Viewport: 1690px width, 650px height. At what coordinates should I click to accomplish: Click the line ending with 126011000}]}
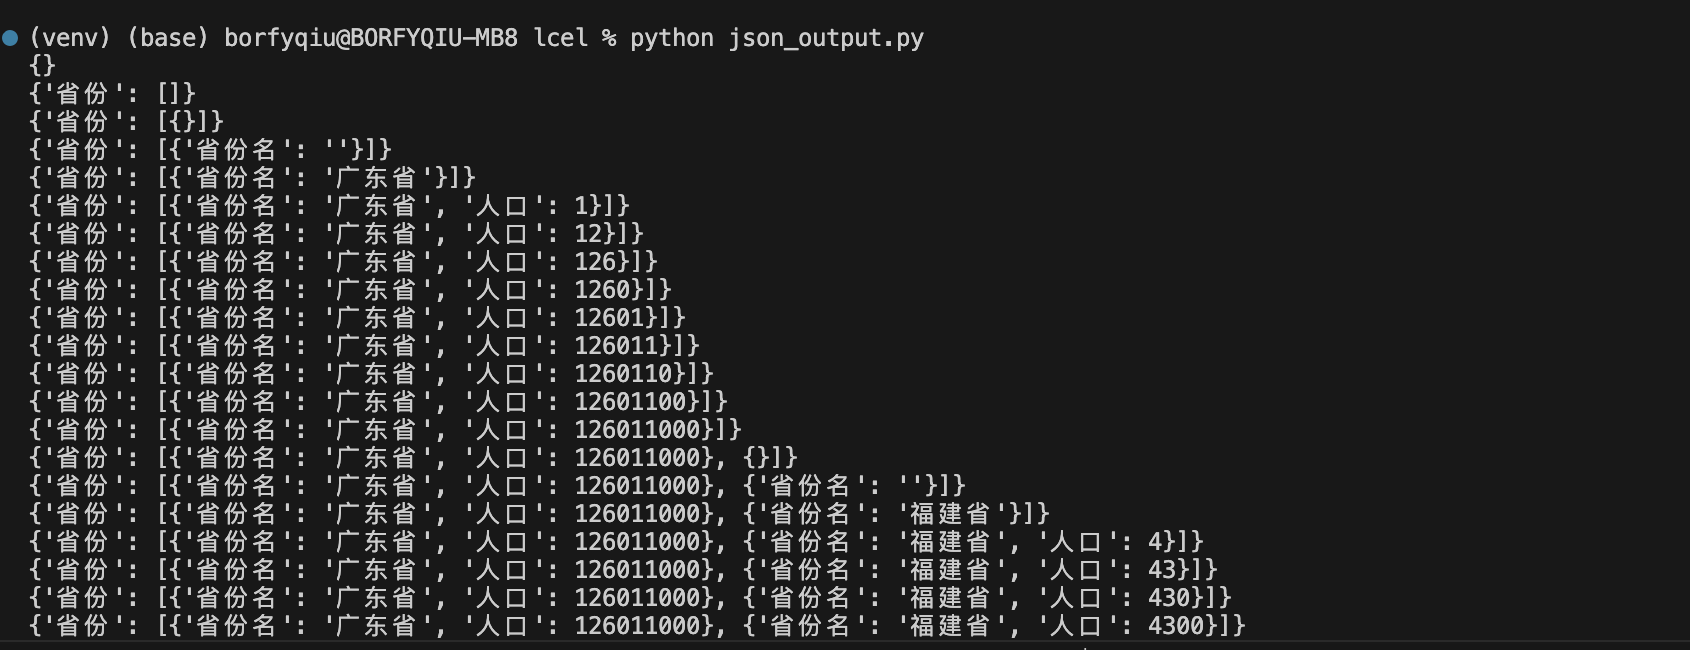tap(385, 429)
